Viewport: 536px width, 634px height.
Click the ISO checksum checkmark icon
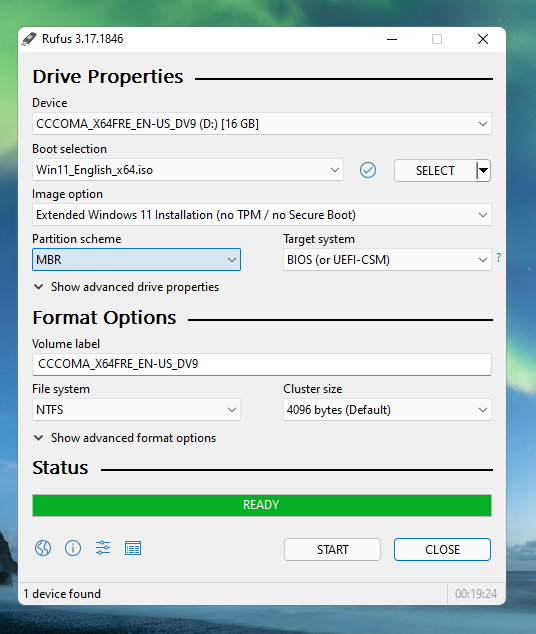(368, 170)
